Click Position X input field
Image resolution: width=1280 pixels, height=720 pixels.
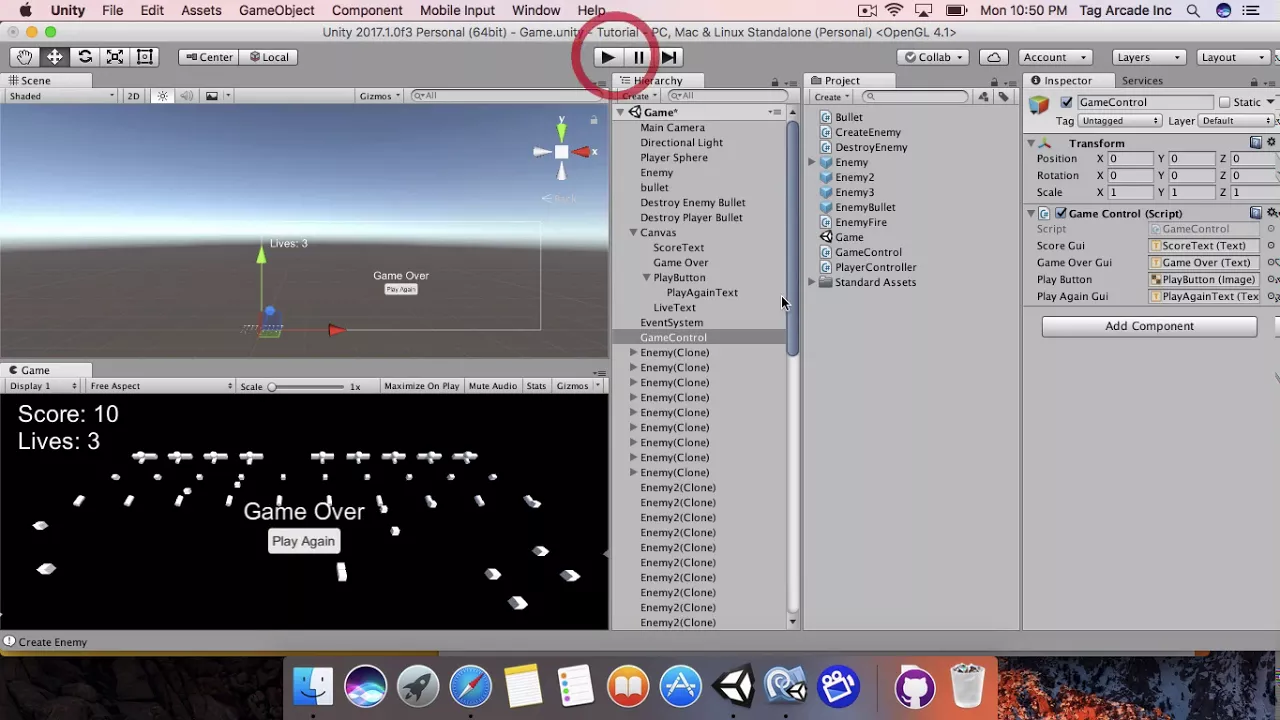(x=1129, y=159)
